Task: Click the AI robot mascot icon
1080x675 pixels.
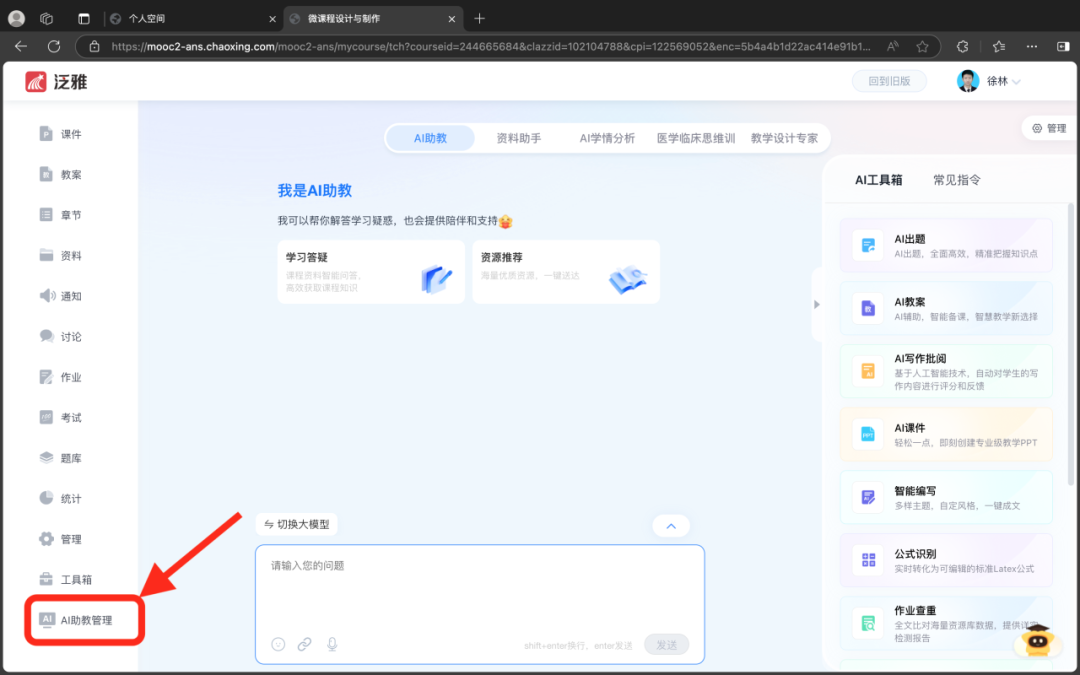Action: 1037,642
